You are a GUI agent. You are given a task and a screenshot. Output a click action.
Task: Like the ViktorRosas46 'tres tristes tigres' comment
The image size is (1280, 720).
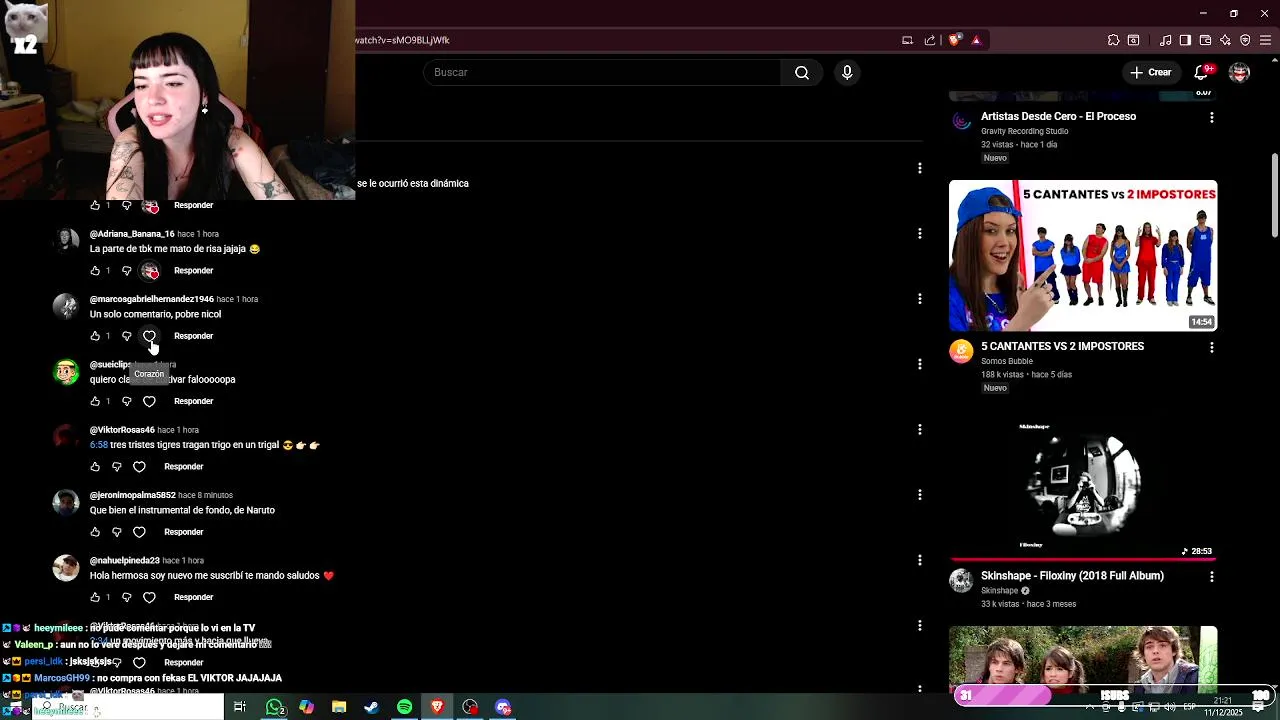coord(95,467)
